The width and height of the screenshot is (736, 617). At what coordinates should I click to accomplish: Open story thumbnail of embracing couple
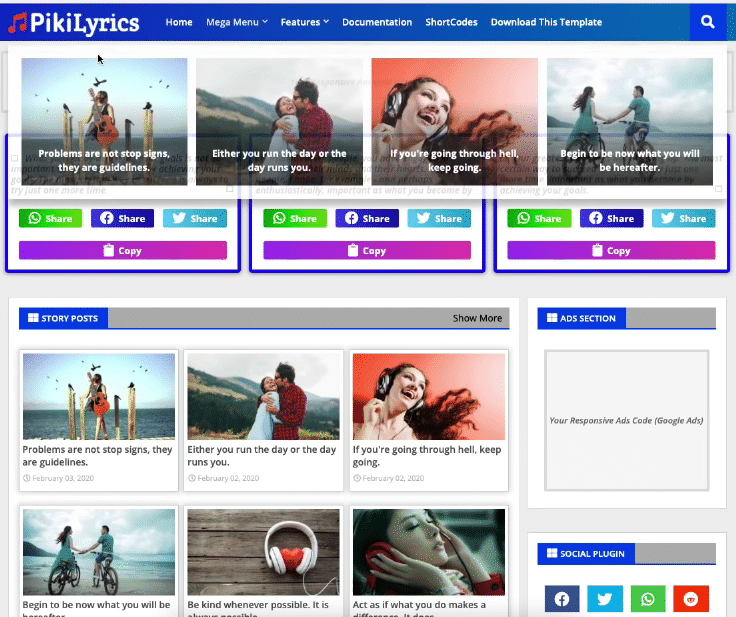pos(263,397)
